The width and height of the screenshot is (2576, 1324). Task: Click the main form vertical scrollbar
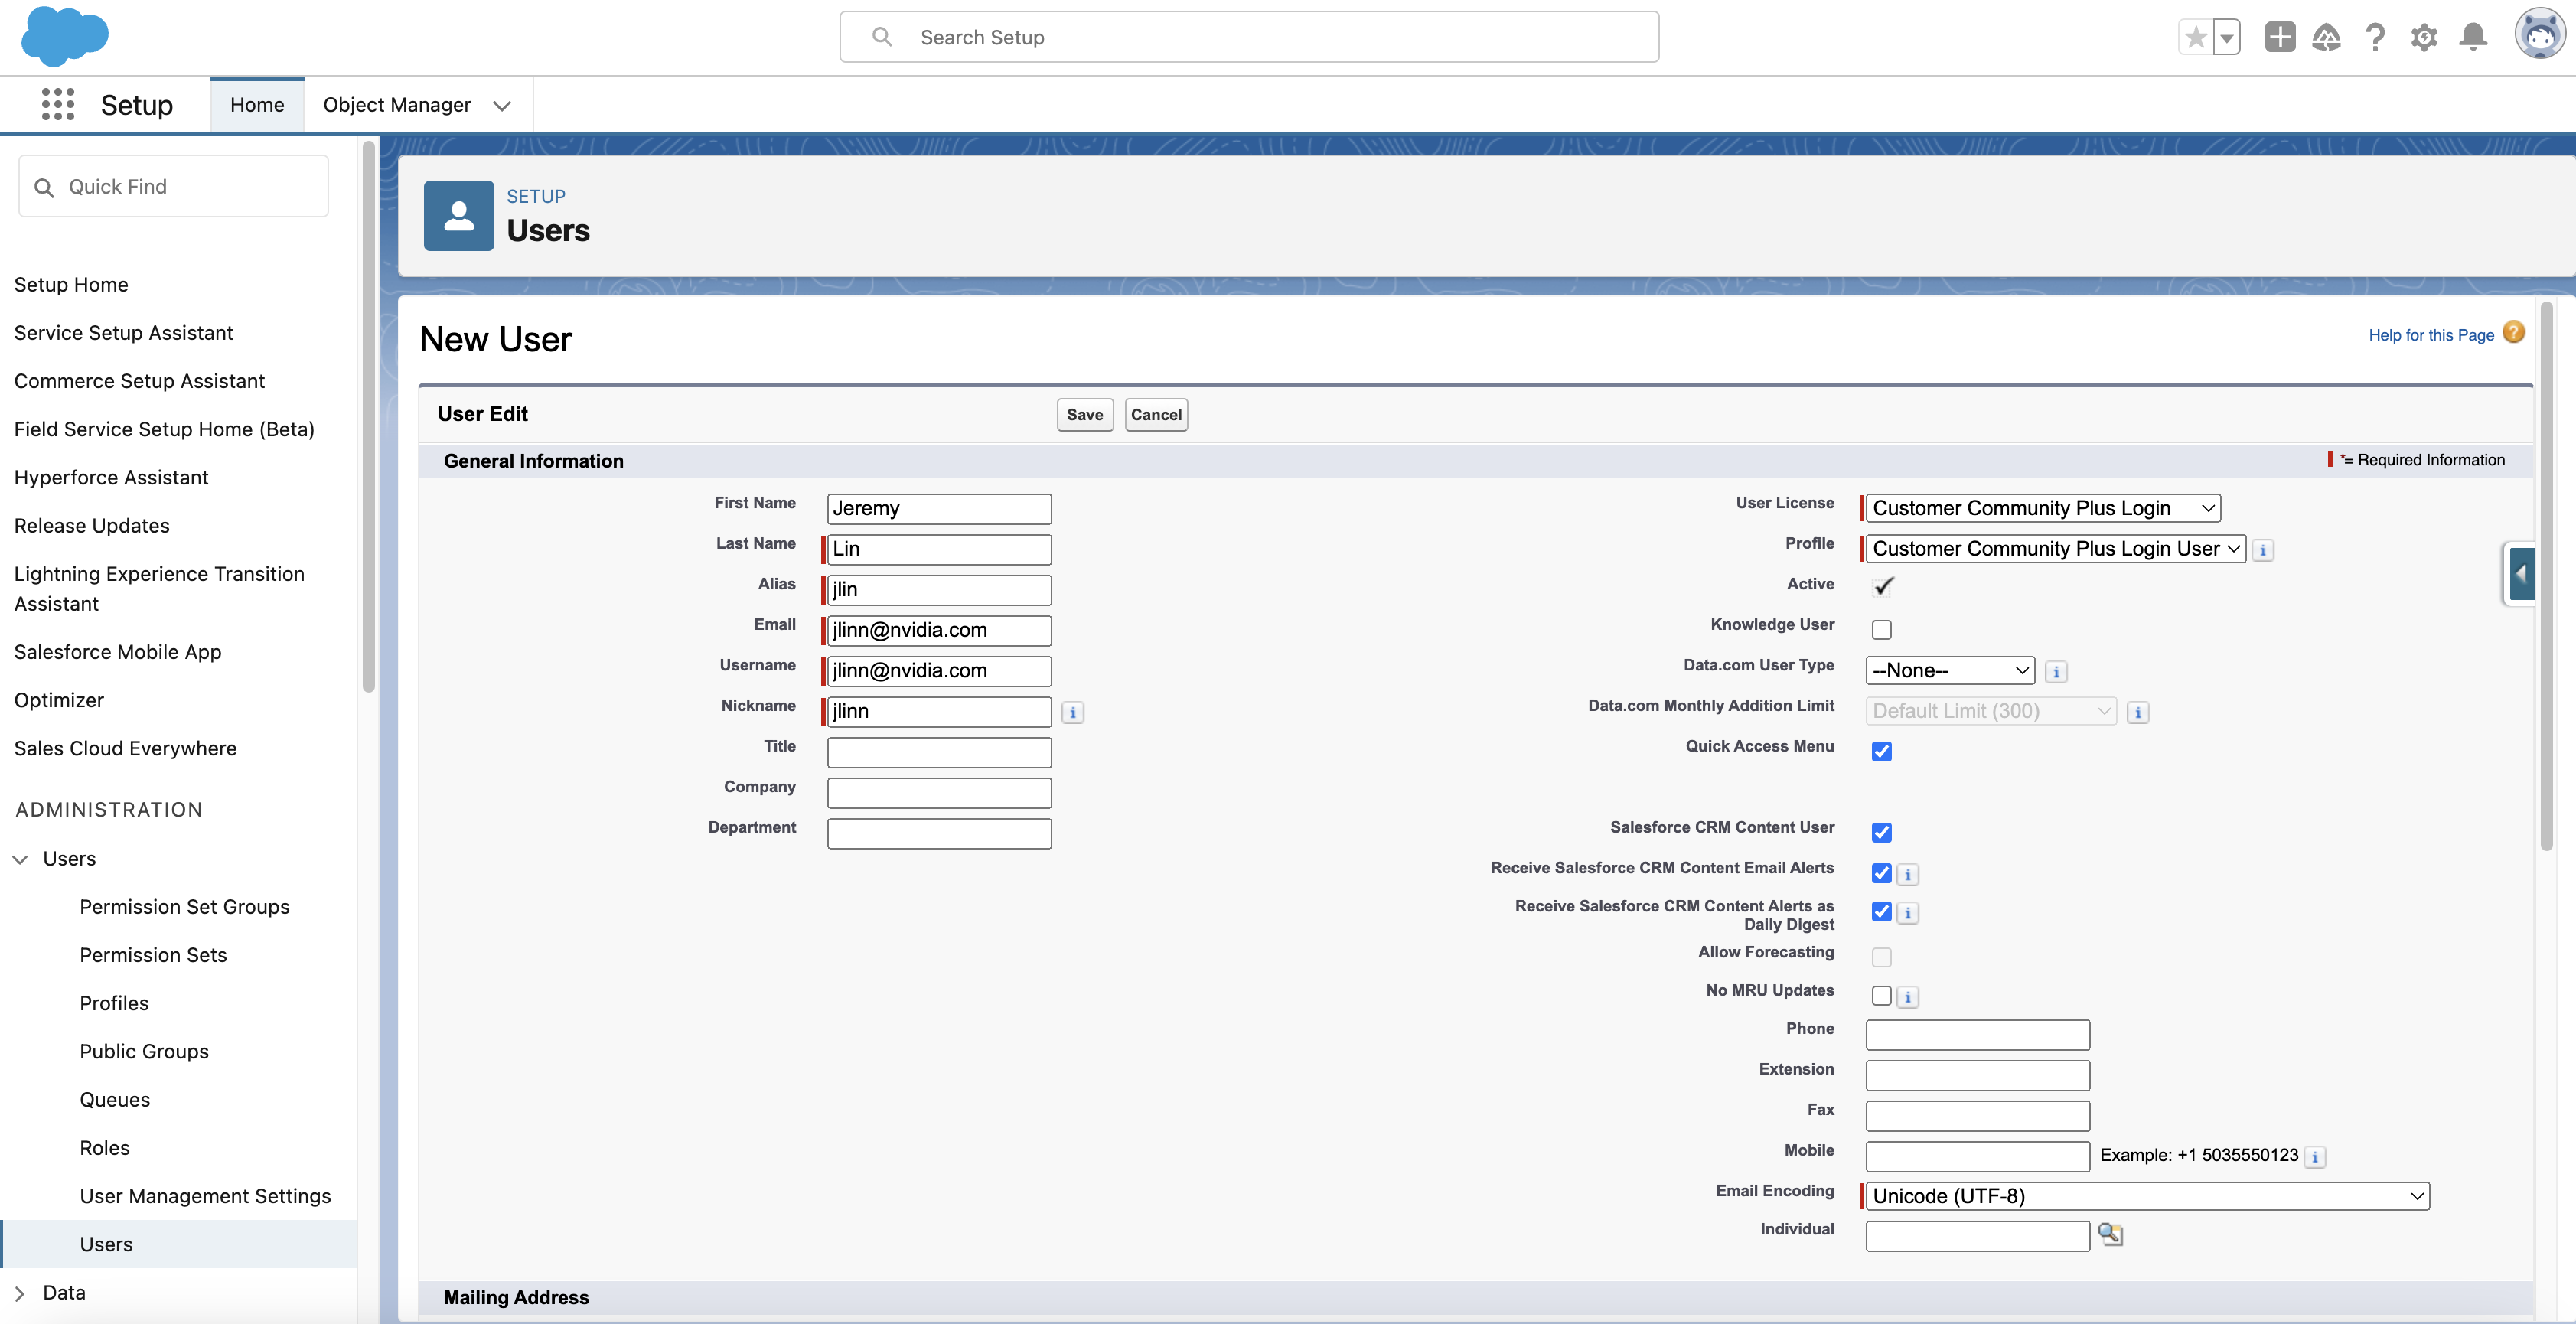(2546, 576)
